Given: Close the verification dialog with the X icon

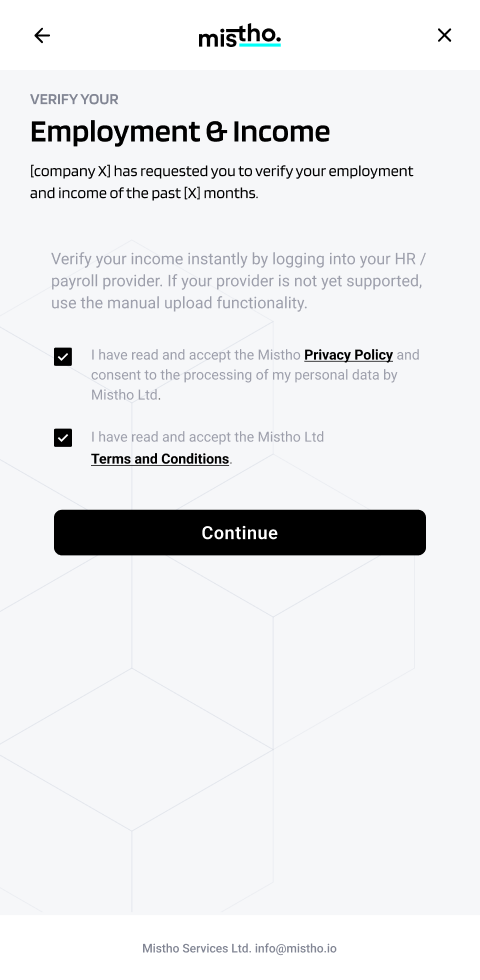Looking at the screenshot, I should pyautogui.click(x=444, y=35).
